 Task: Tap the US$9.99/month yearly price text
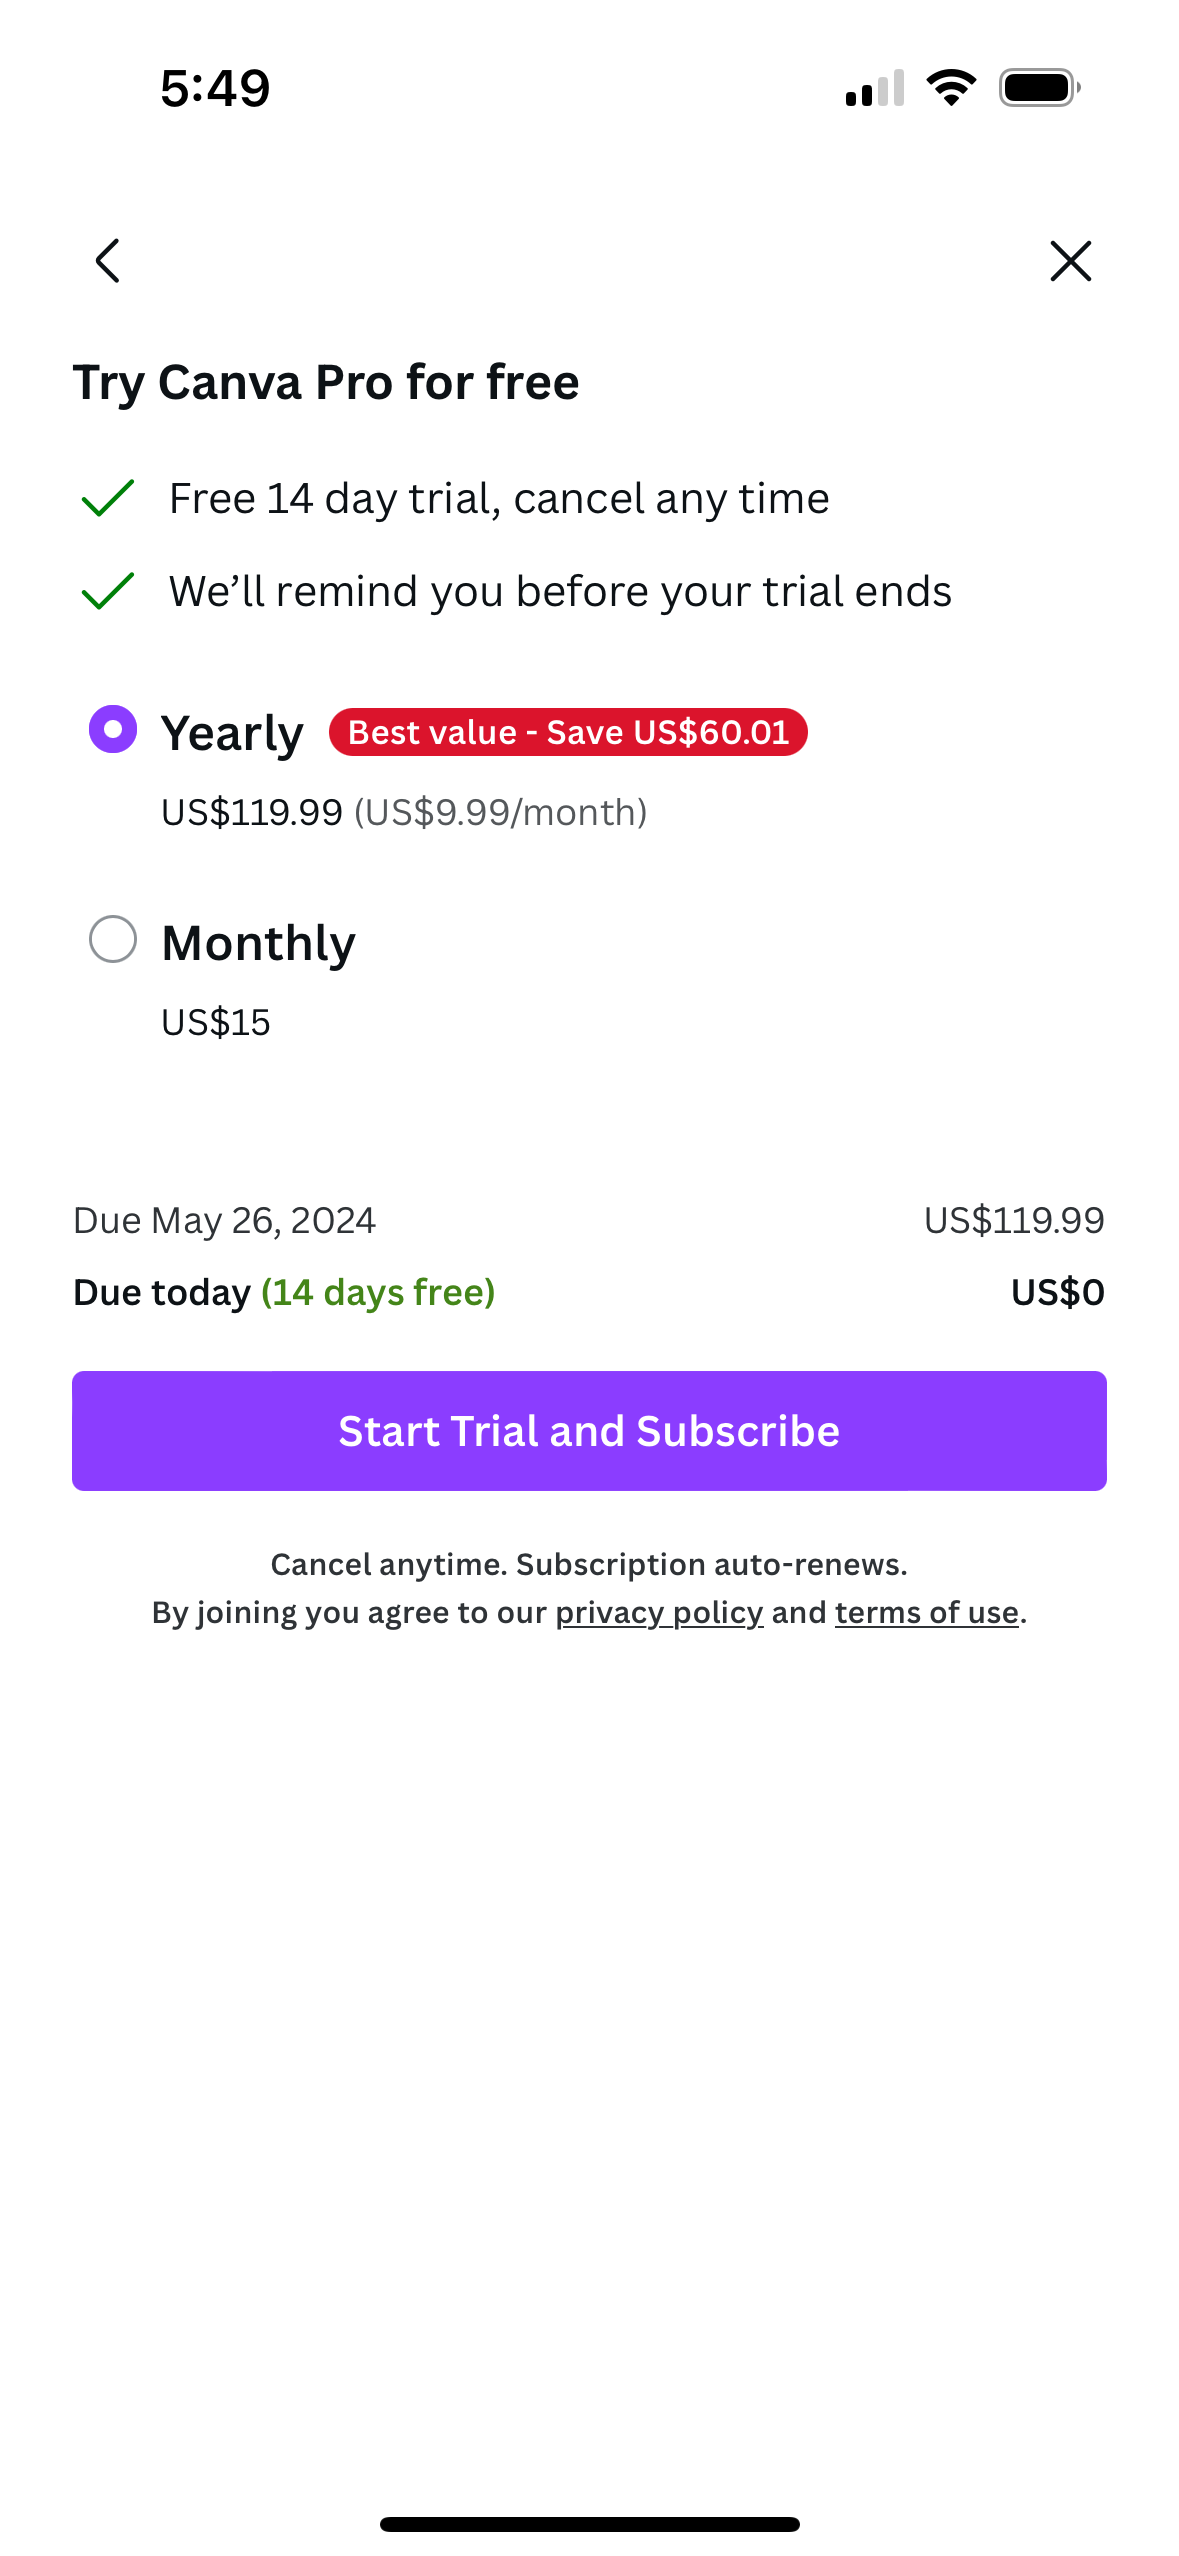501,812
